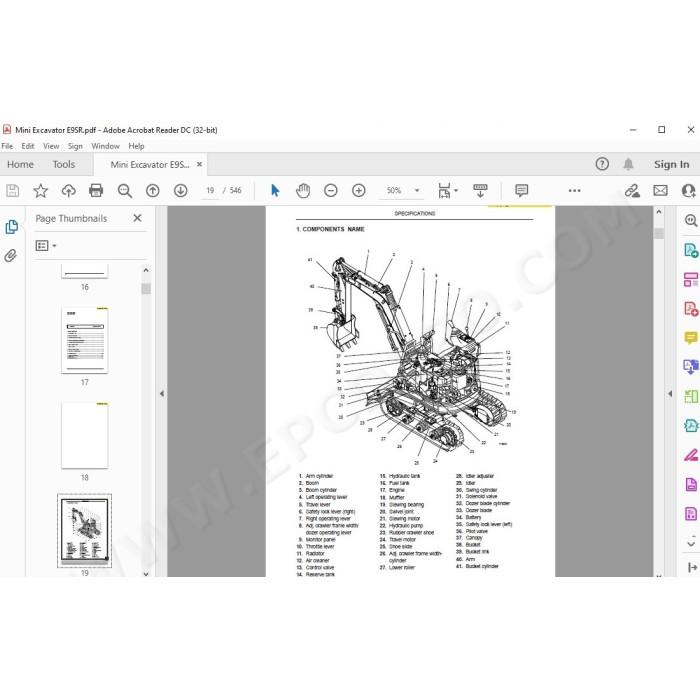700x700 pixels.
Task: Expand right tools pane arrow at bottom
Action: tap(692, 567)
